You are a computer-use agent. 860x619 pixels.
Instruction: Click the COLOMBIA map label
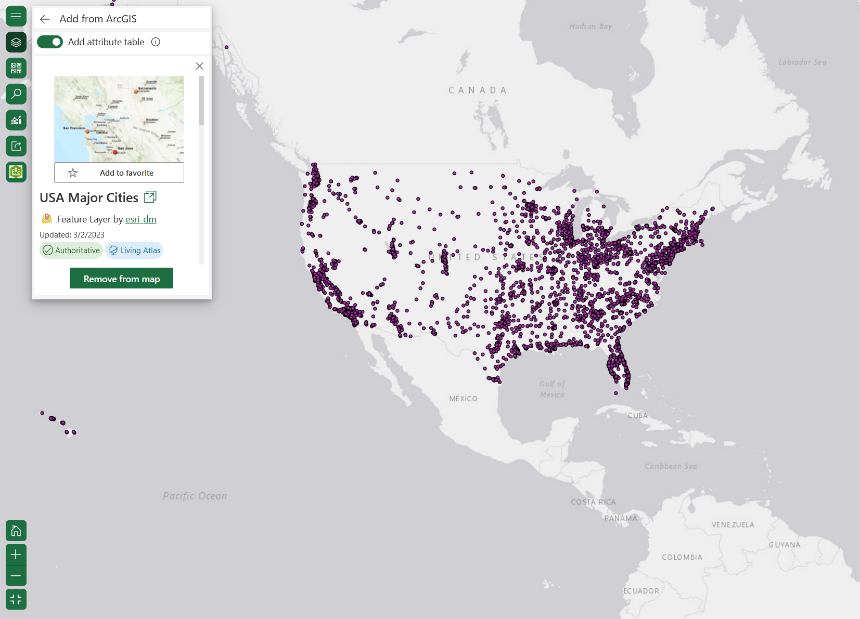click(682, 557)
